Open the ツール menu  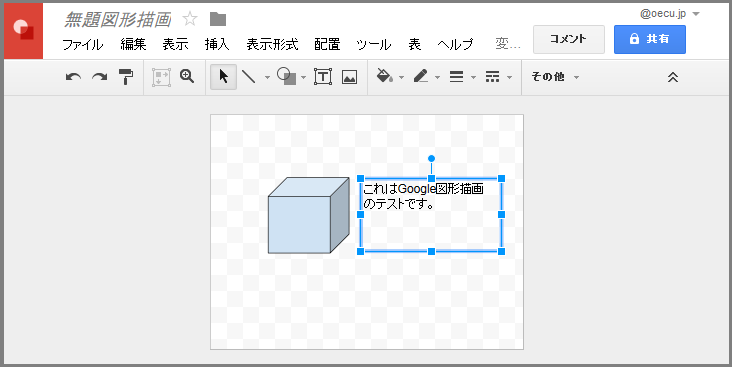point(373,44)
